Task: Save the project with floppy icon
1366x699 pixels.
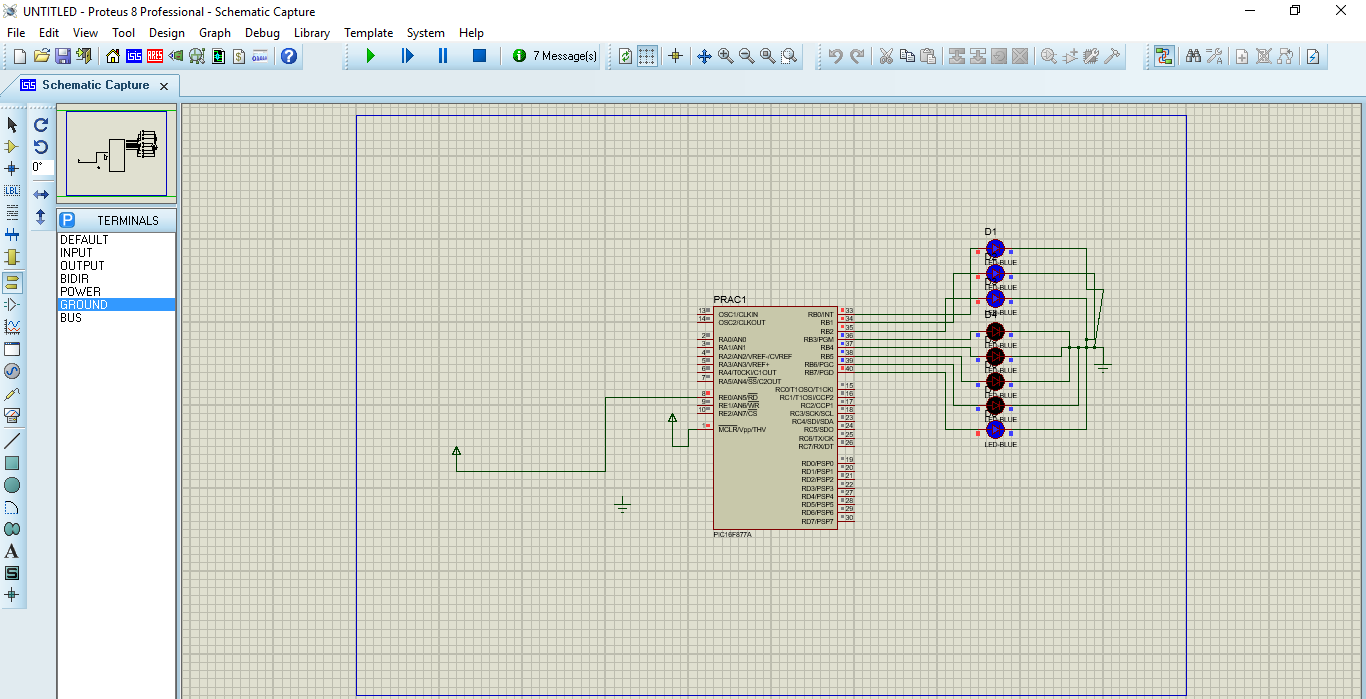Action: [62, 56]
